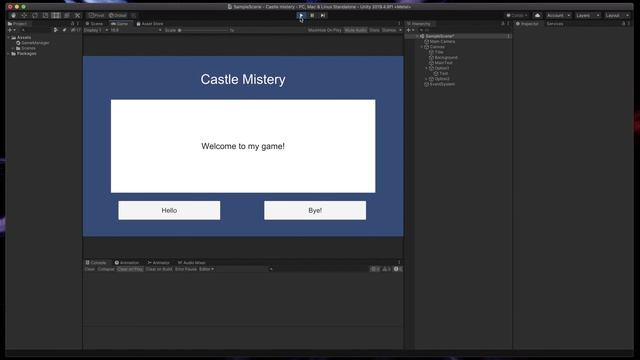The height and width of the screenshot is (360, 640).
Task: Collapse the Canvas tree arrow
Action: tap(422, 47)
